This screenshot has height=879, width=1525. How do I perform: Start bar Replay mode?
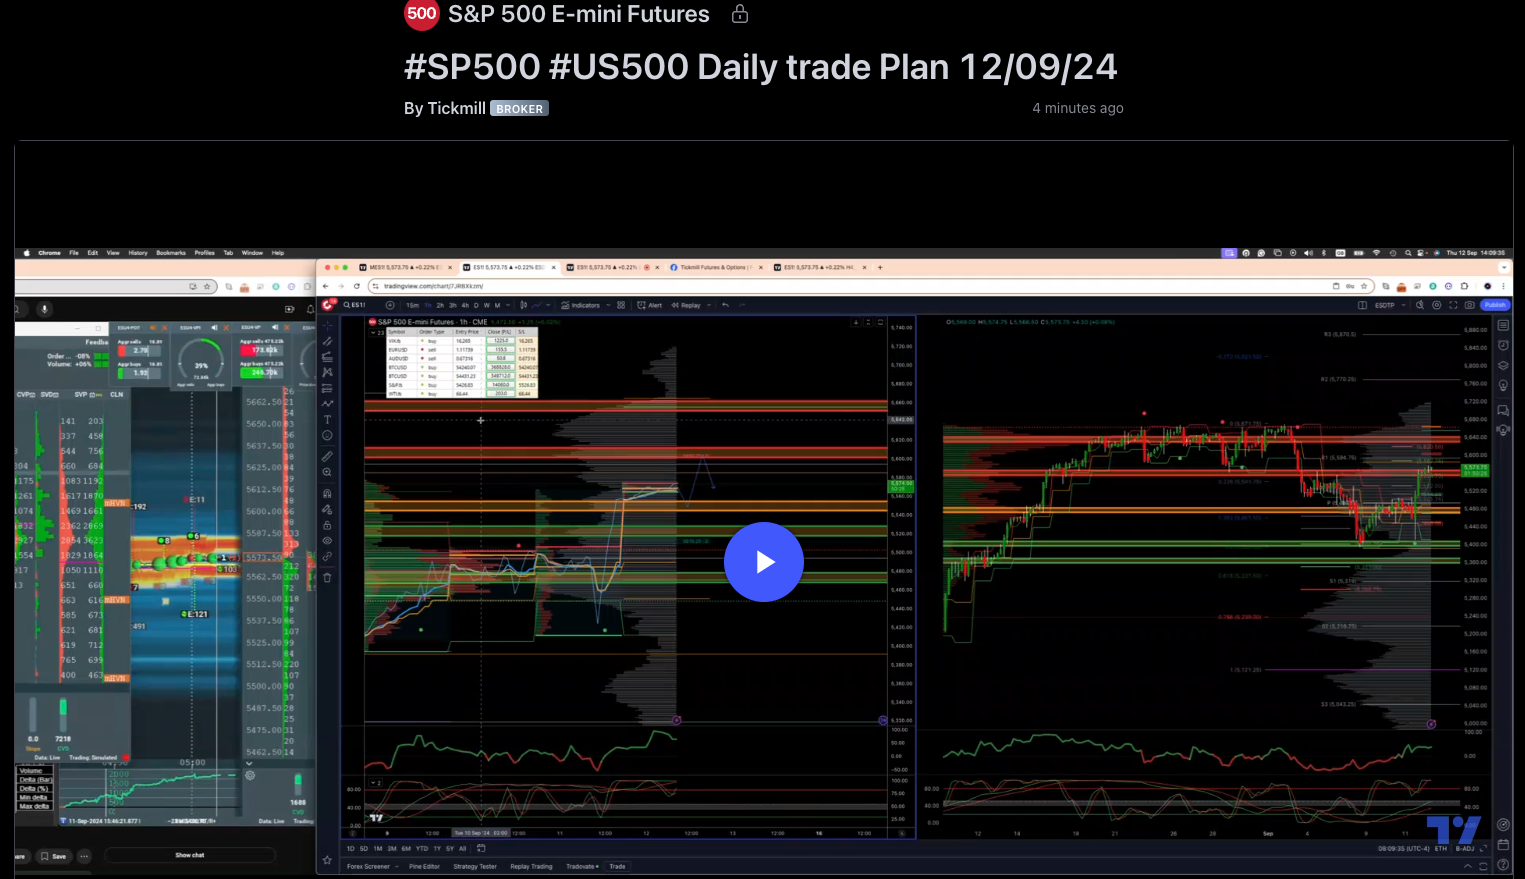[686, 305]
